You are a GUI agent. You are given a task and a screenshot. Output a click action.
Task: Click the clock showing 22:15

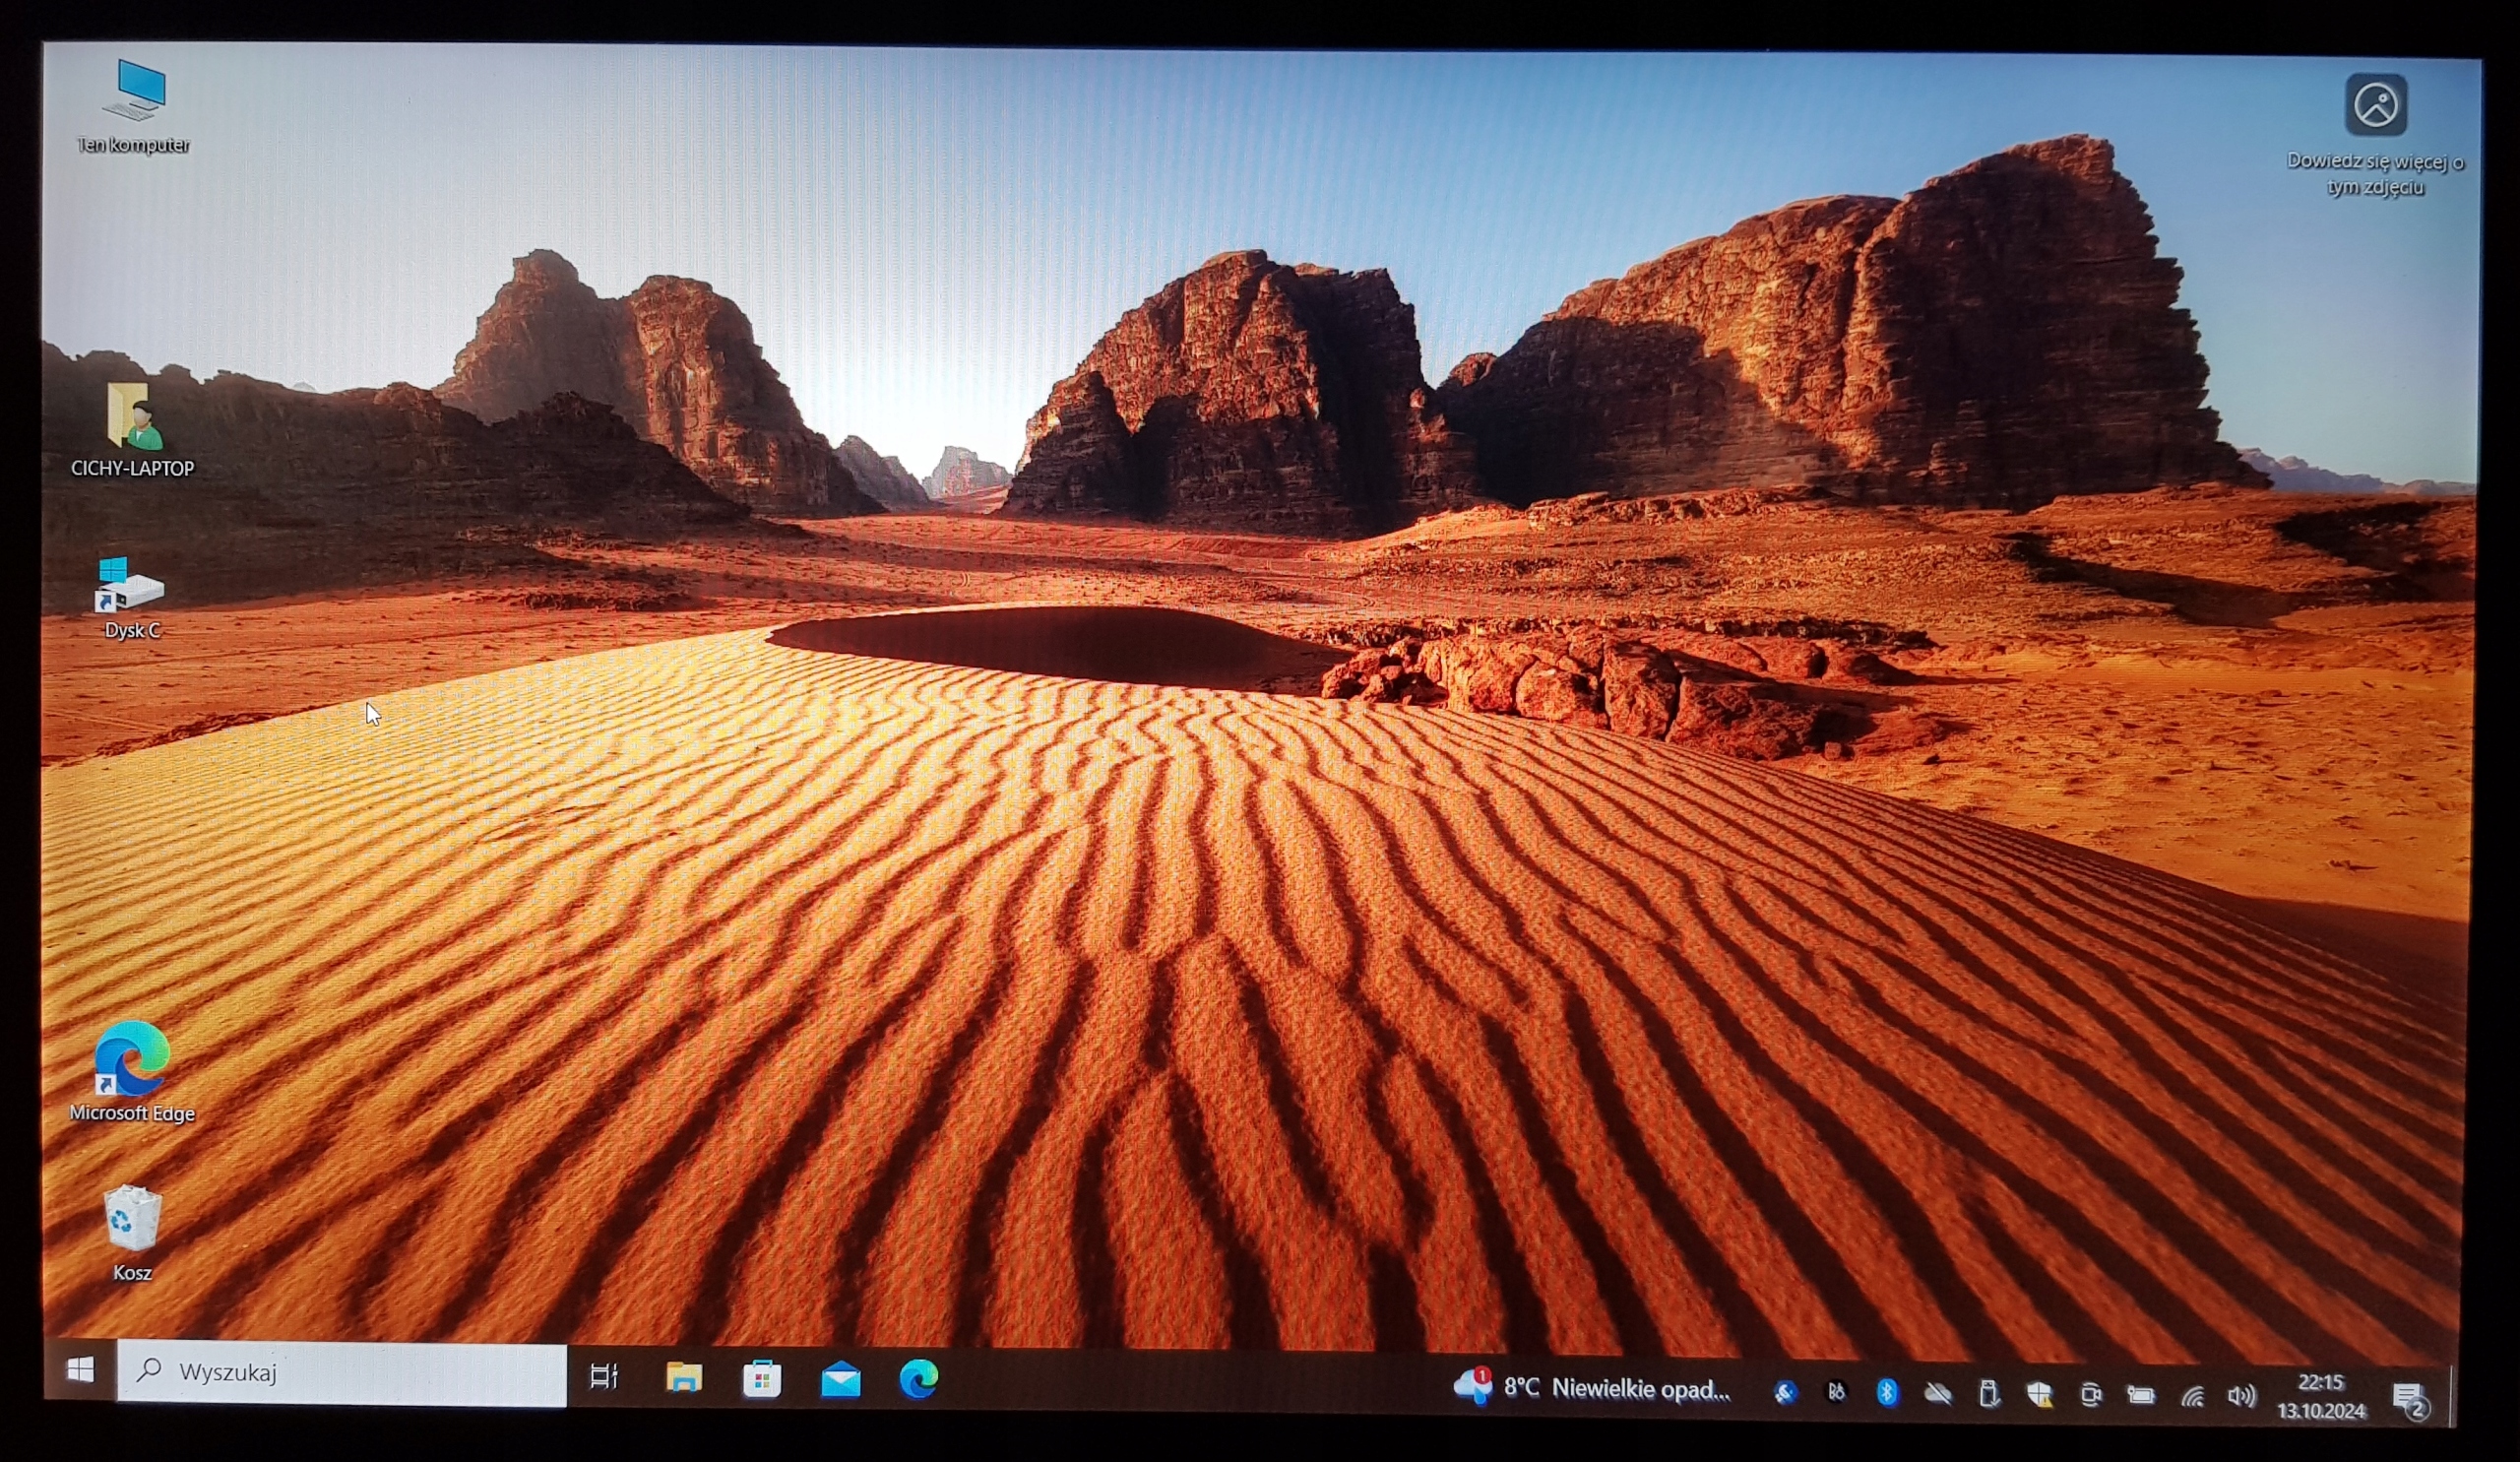click(2320, 1397)
